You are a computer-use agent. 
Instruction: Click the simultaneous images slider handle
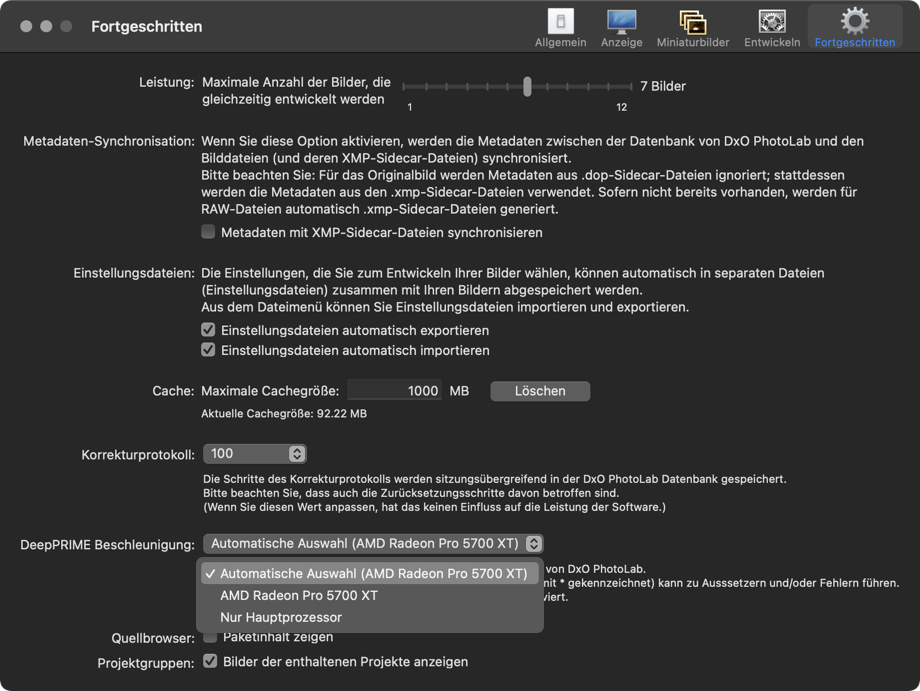tap(527, 86)
